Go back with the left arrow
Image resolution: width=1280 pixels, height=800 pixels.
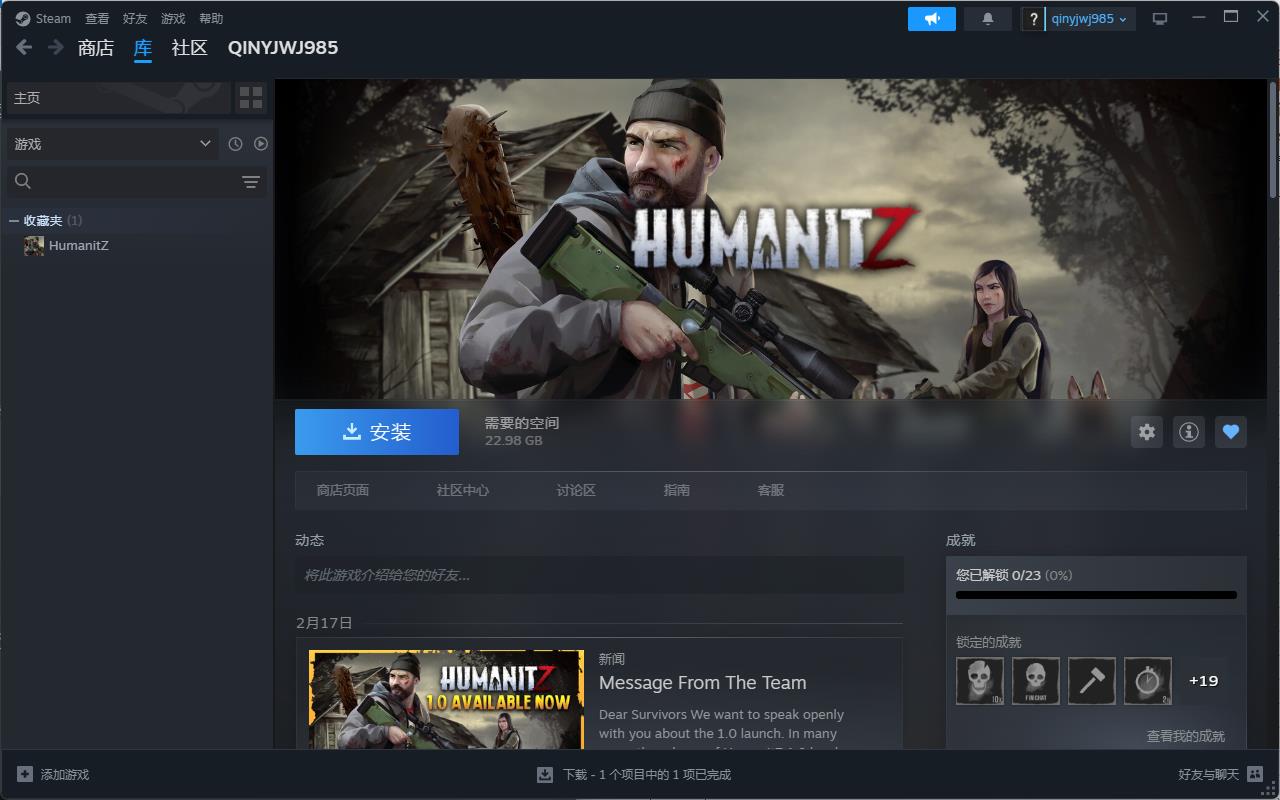[24, 47]
